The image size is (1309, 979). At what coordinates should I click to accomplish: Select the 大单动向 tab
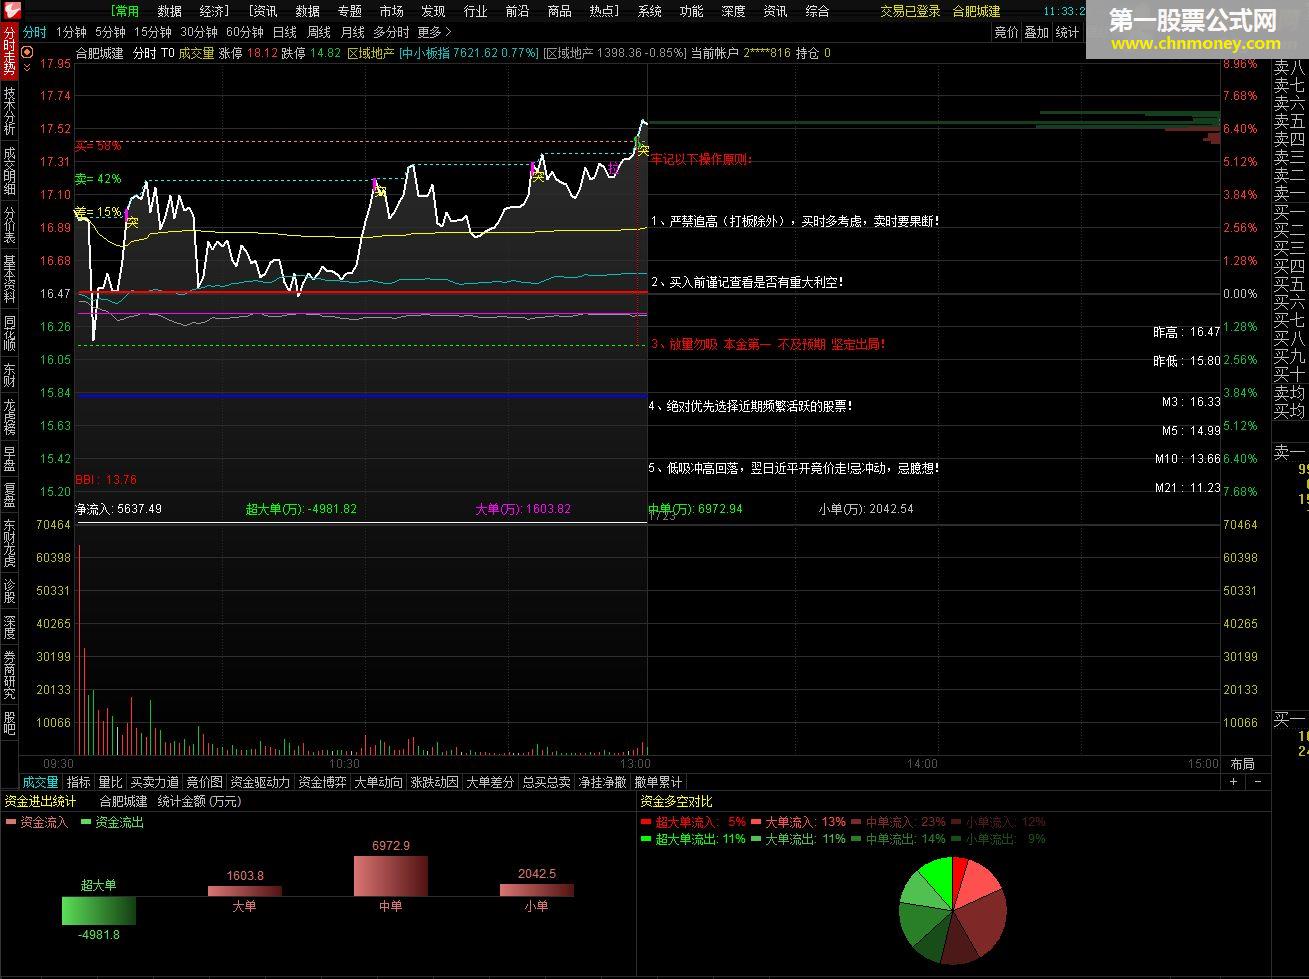379,782
